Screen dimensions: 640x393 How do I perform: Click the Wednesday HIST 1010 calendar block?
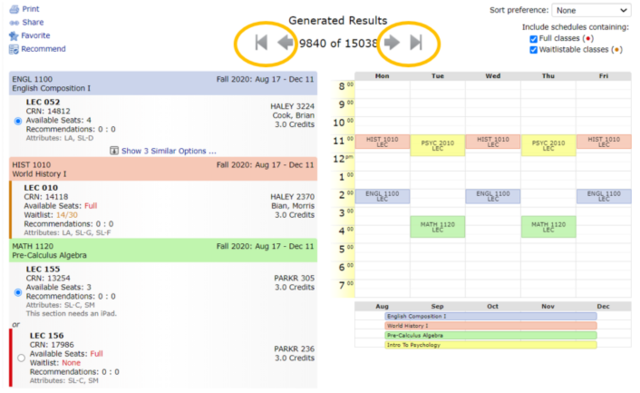click(x=493, y=142)
